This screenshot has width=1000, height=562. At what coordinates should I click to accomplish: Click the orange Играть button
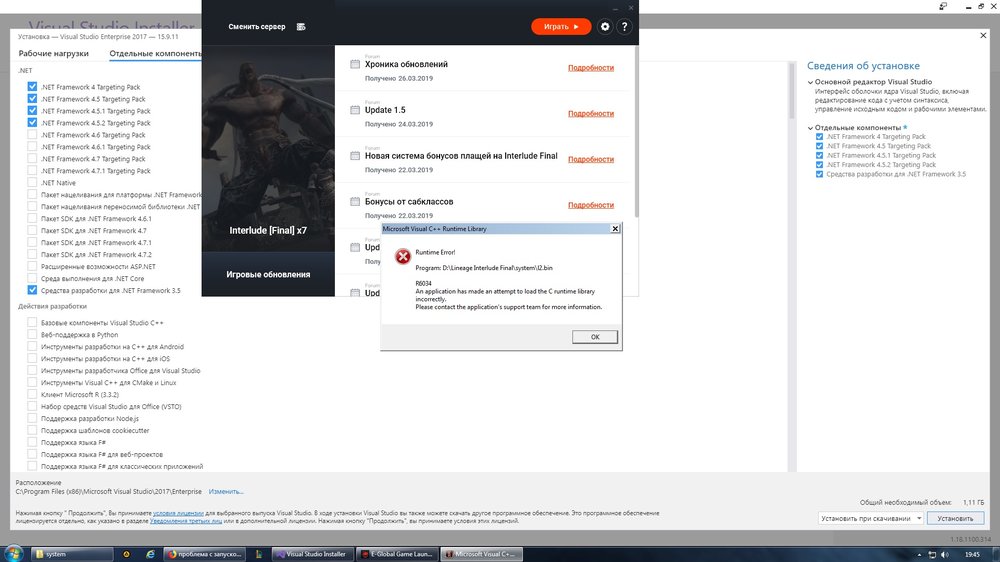tap(561, 27)
